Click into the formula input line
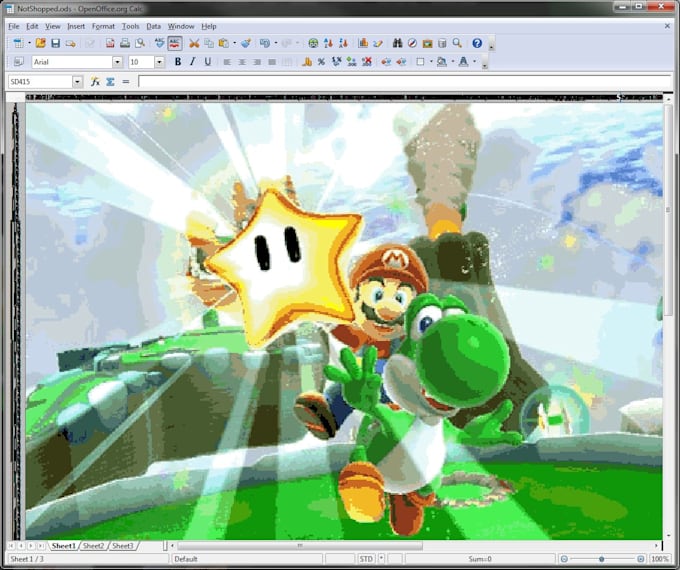 coord(404,82)
